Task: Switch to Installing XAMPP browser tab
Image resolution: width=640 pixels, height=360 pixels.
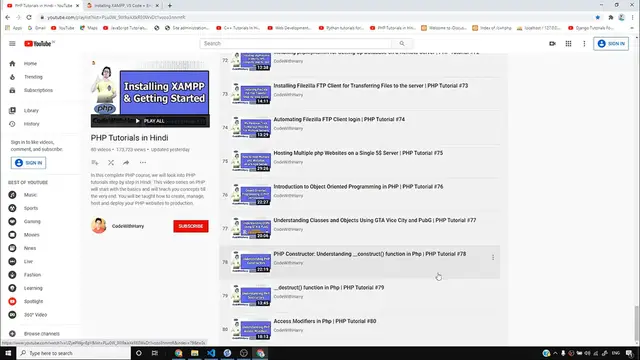Action: point(123,6)
